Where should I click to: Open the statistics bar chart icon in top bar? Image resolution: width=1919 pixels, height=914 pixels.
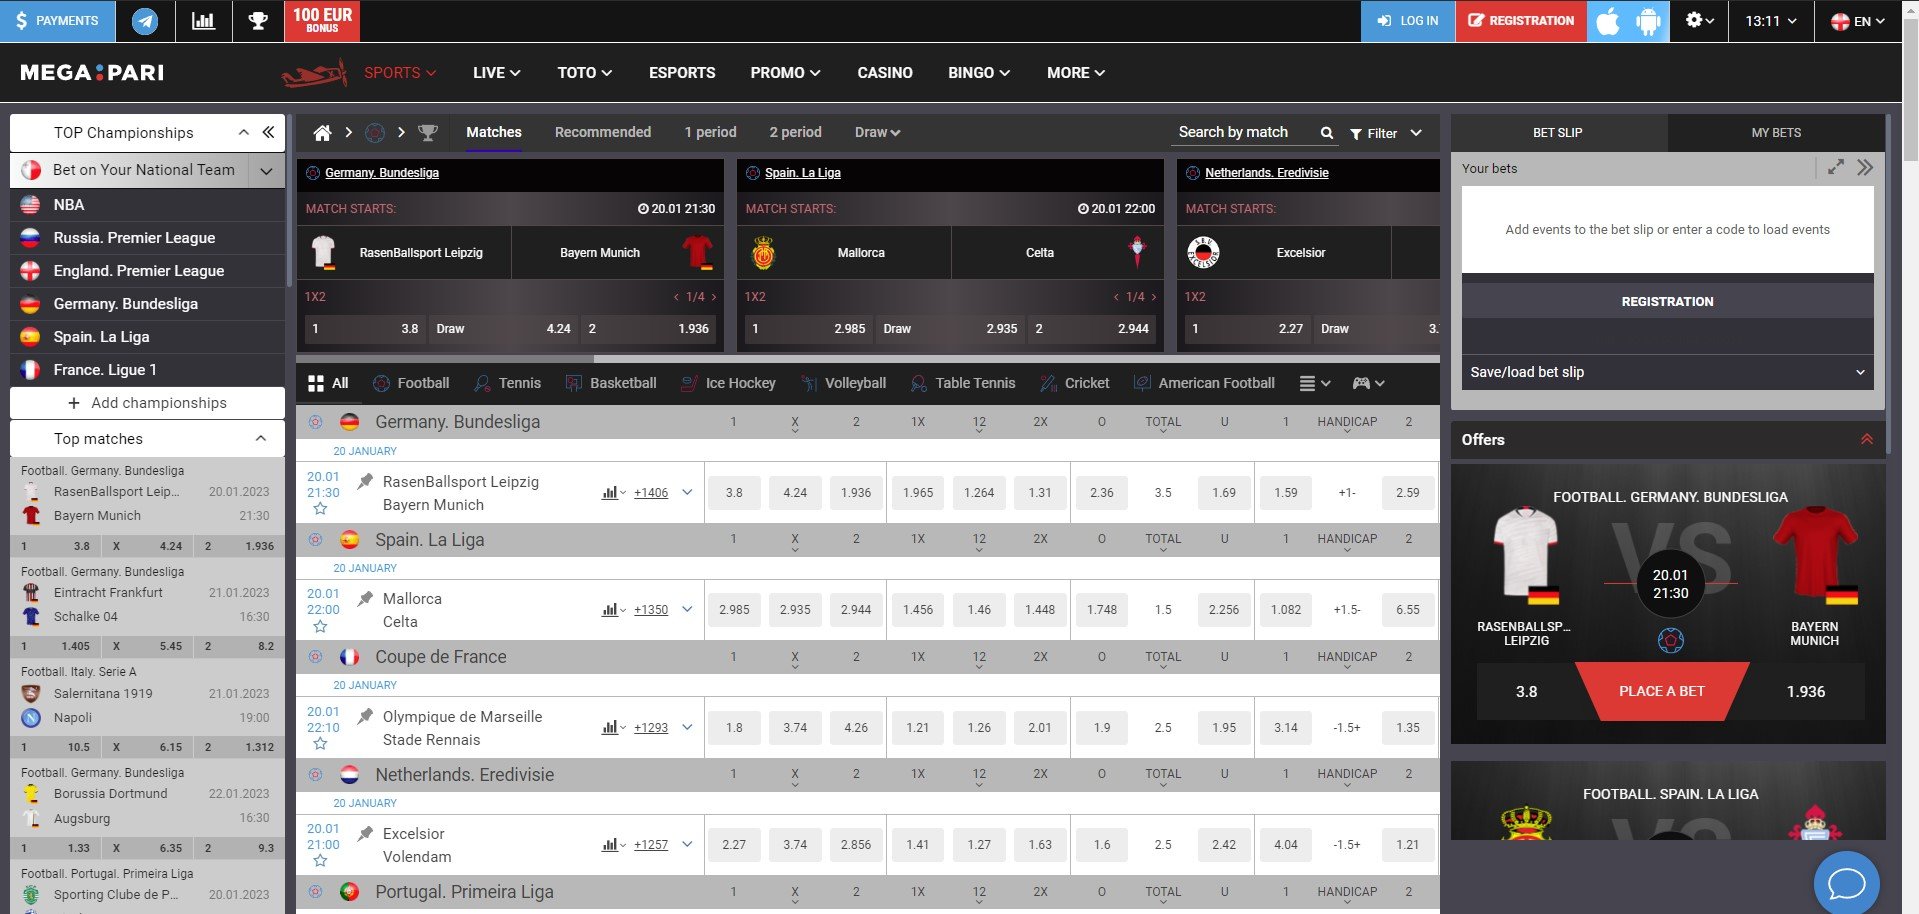tap(203, 21)
